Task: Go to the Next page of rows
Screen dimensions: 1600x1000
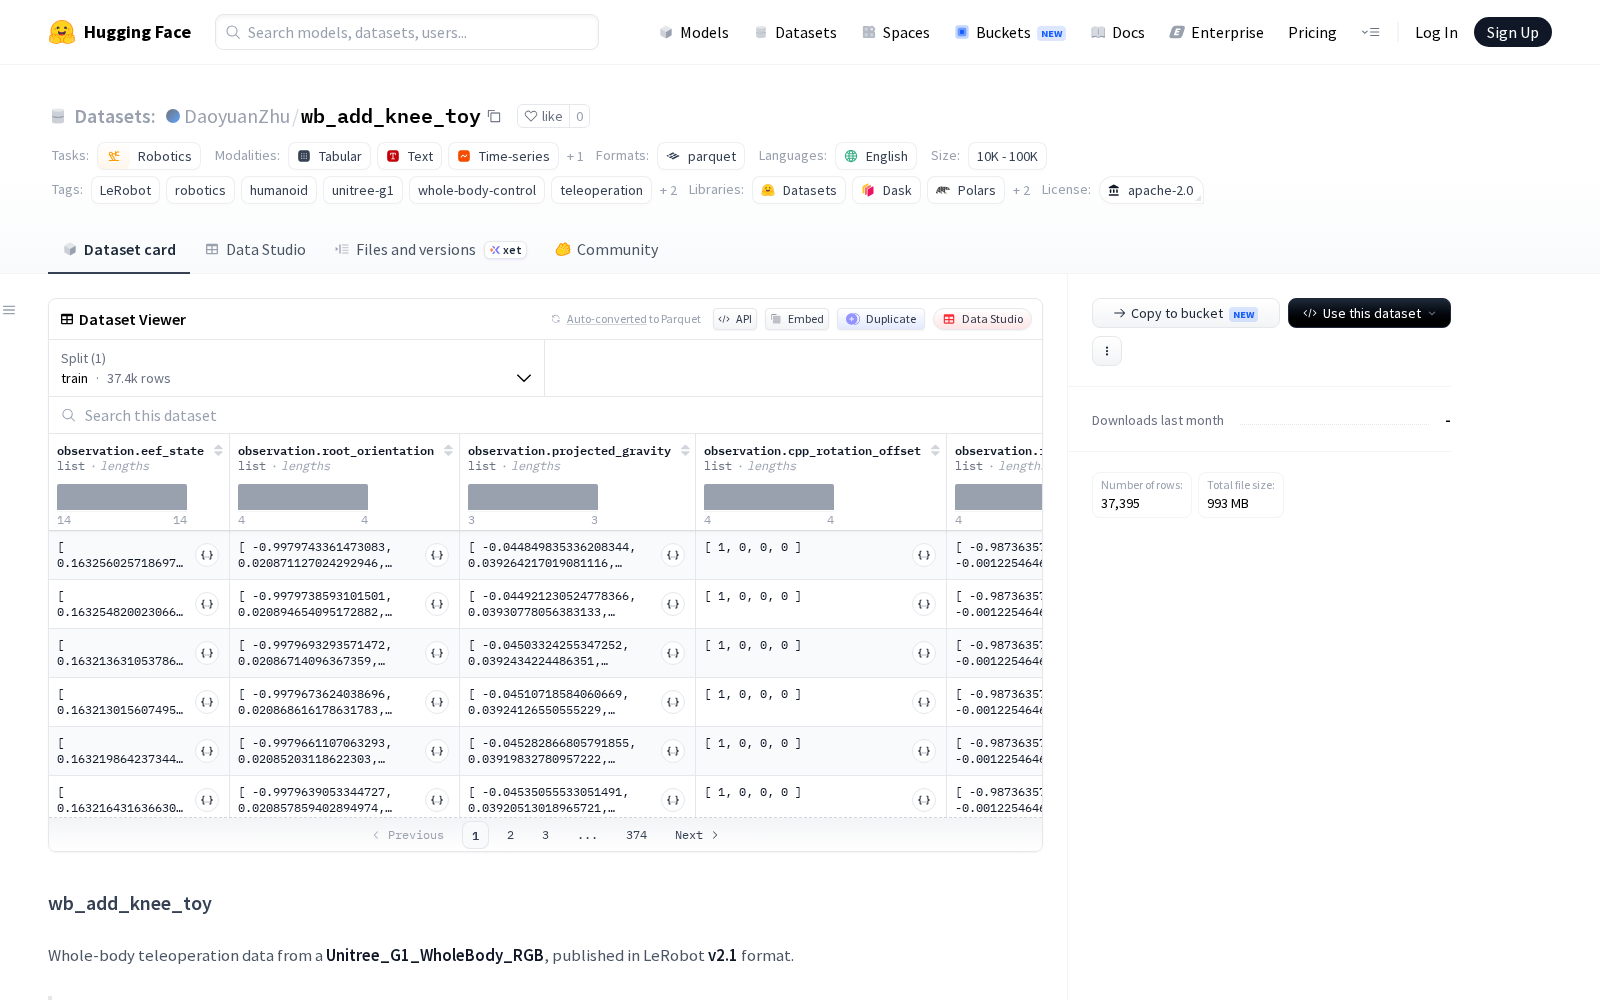Action: [x=696, y=835]
